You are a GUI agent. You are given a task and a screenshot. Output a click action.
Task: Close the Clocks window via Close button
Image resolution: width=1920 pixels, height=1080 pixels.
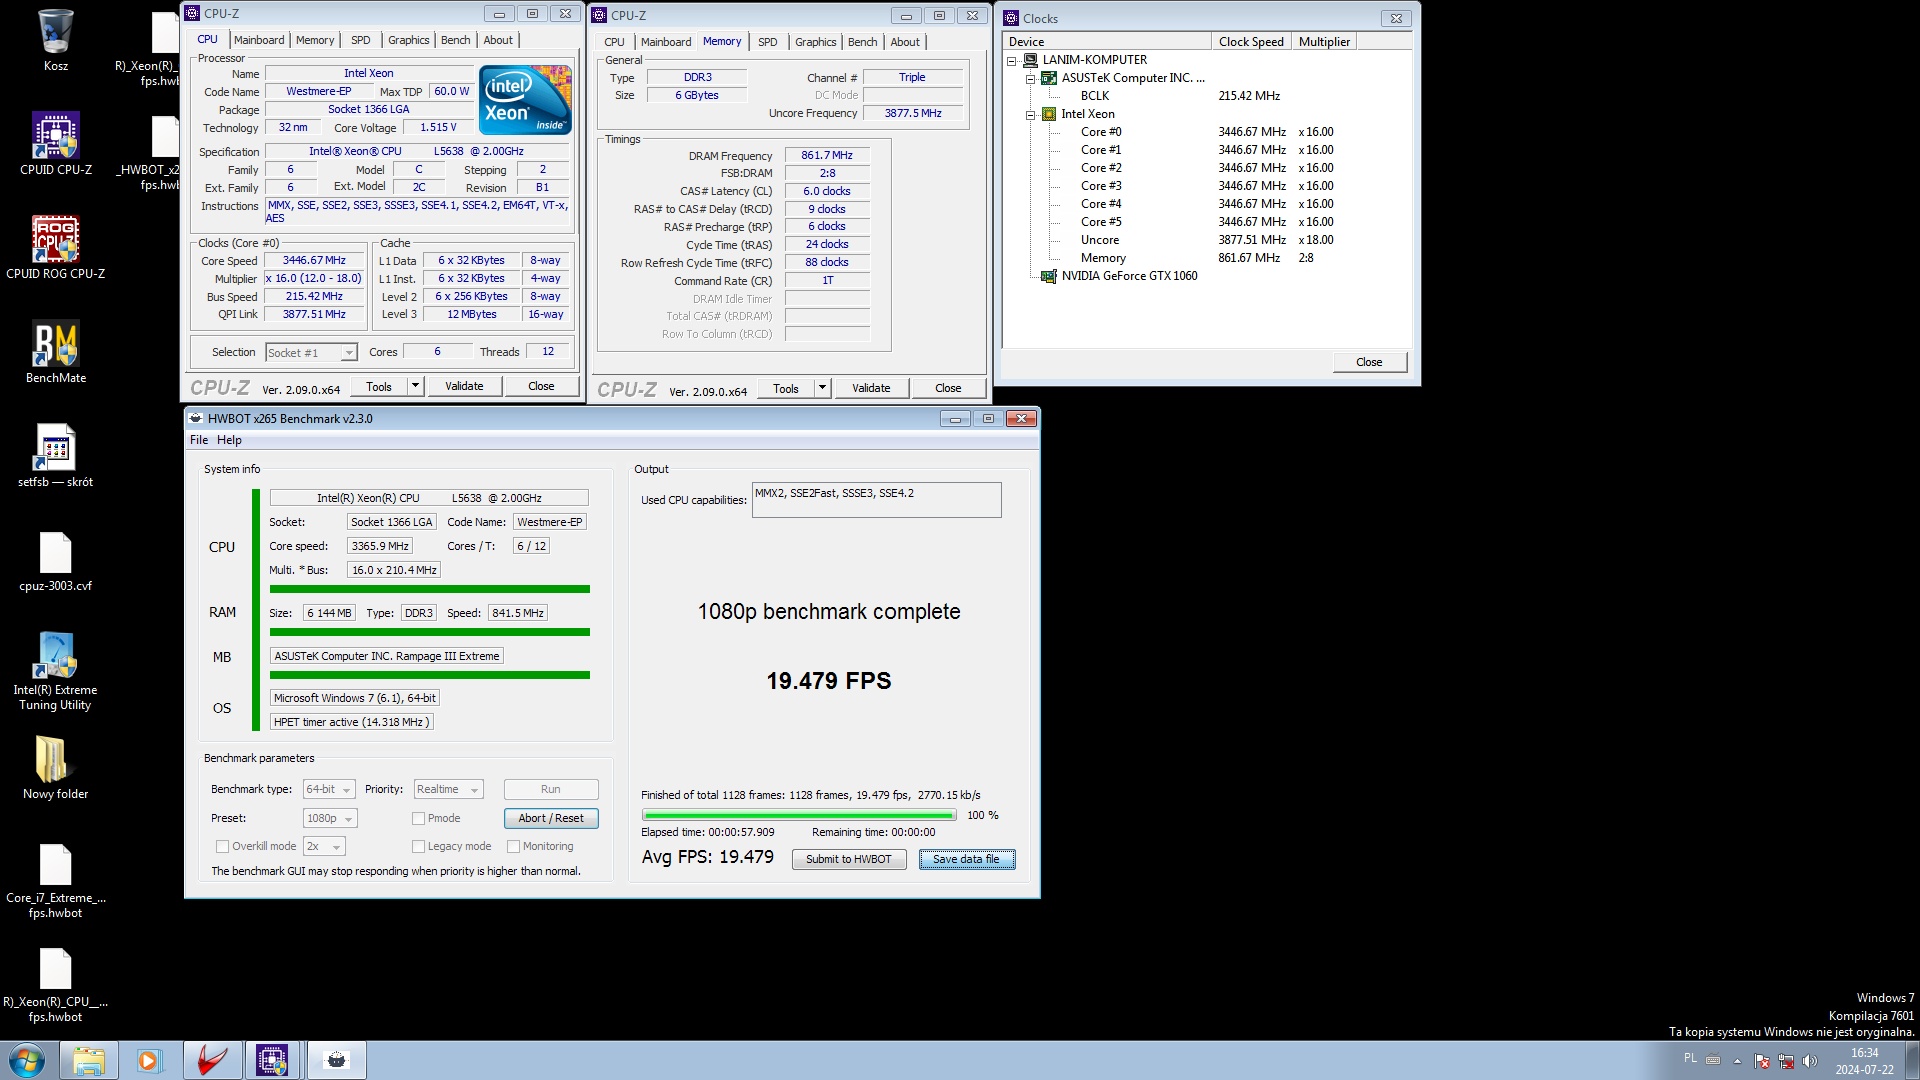tap(1369, 362)
